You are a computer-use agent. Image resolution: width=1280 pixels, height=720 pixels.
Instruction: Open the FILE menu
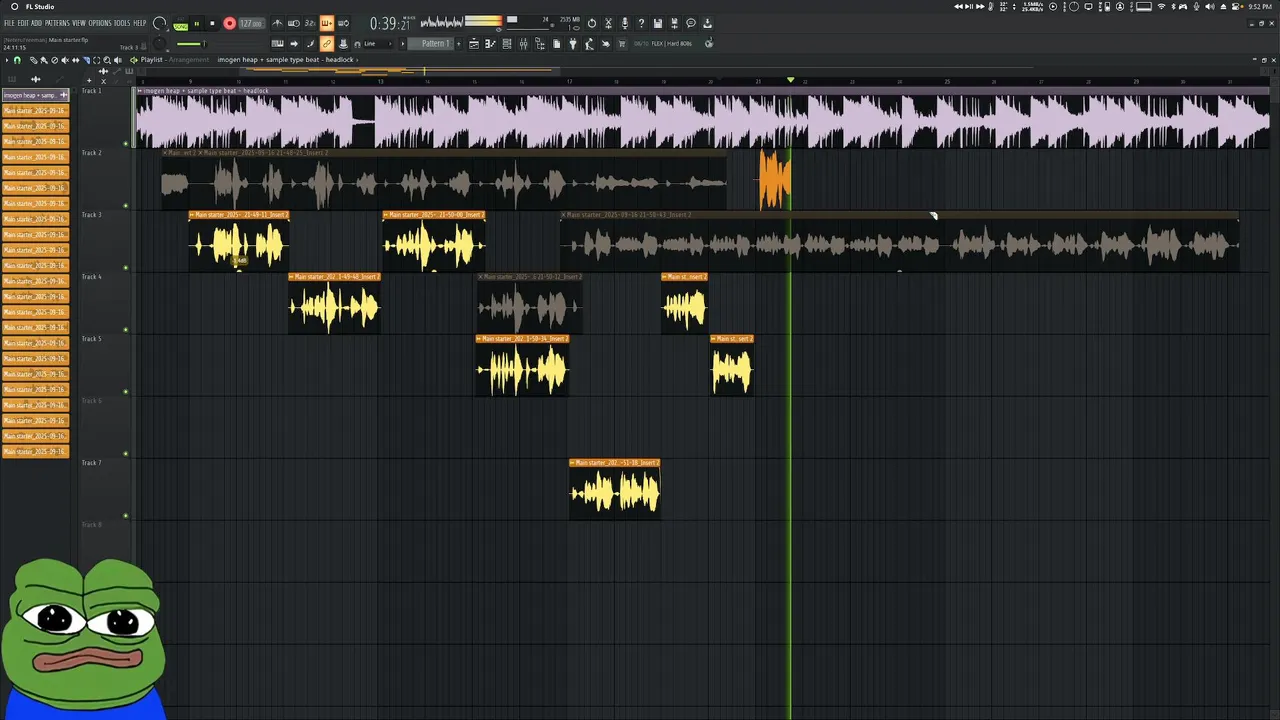click(9, 23)
